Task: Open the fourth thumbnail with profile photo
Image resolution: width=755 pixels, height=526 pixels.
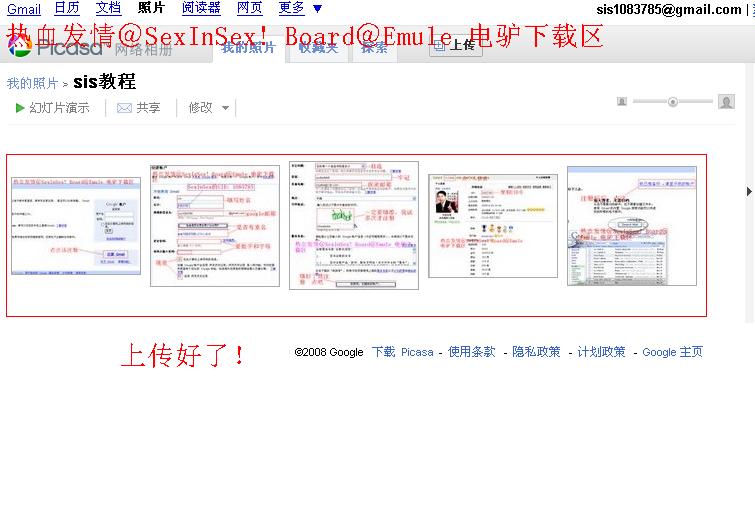Action: click(x=493, y=226)
